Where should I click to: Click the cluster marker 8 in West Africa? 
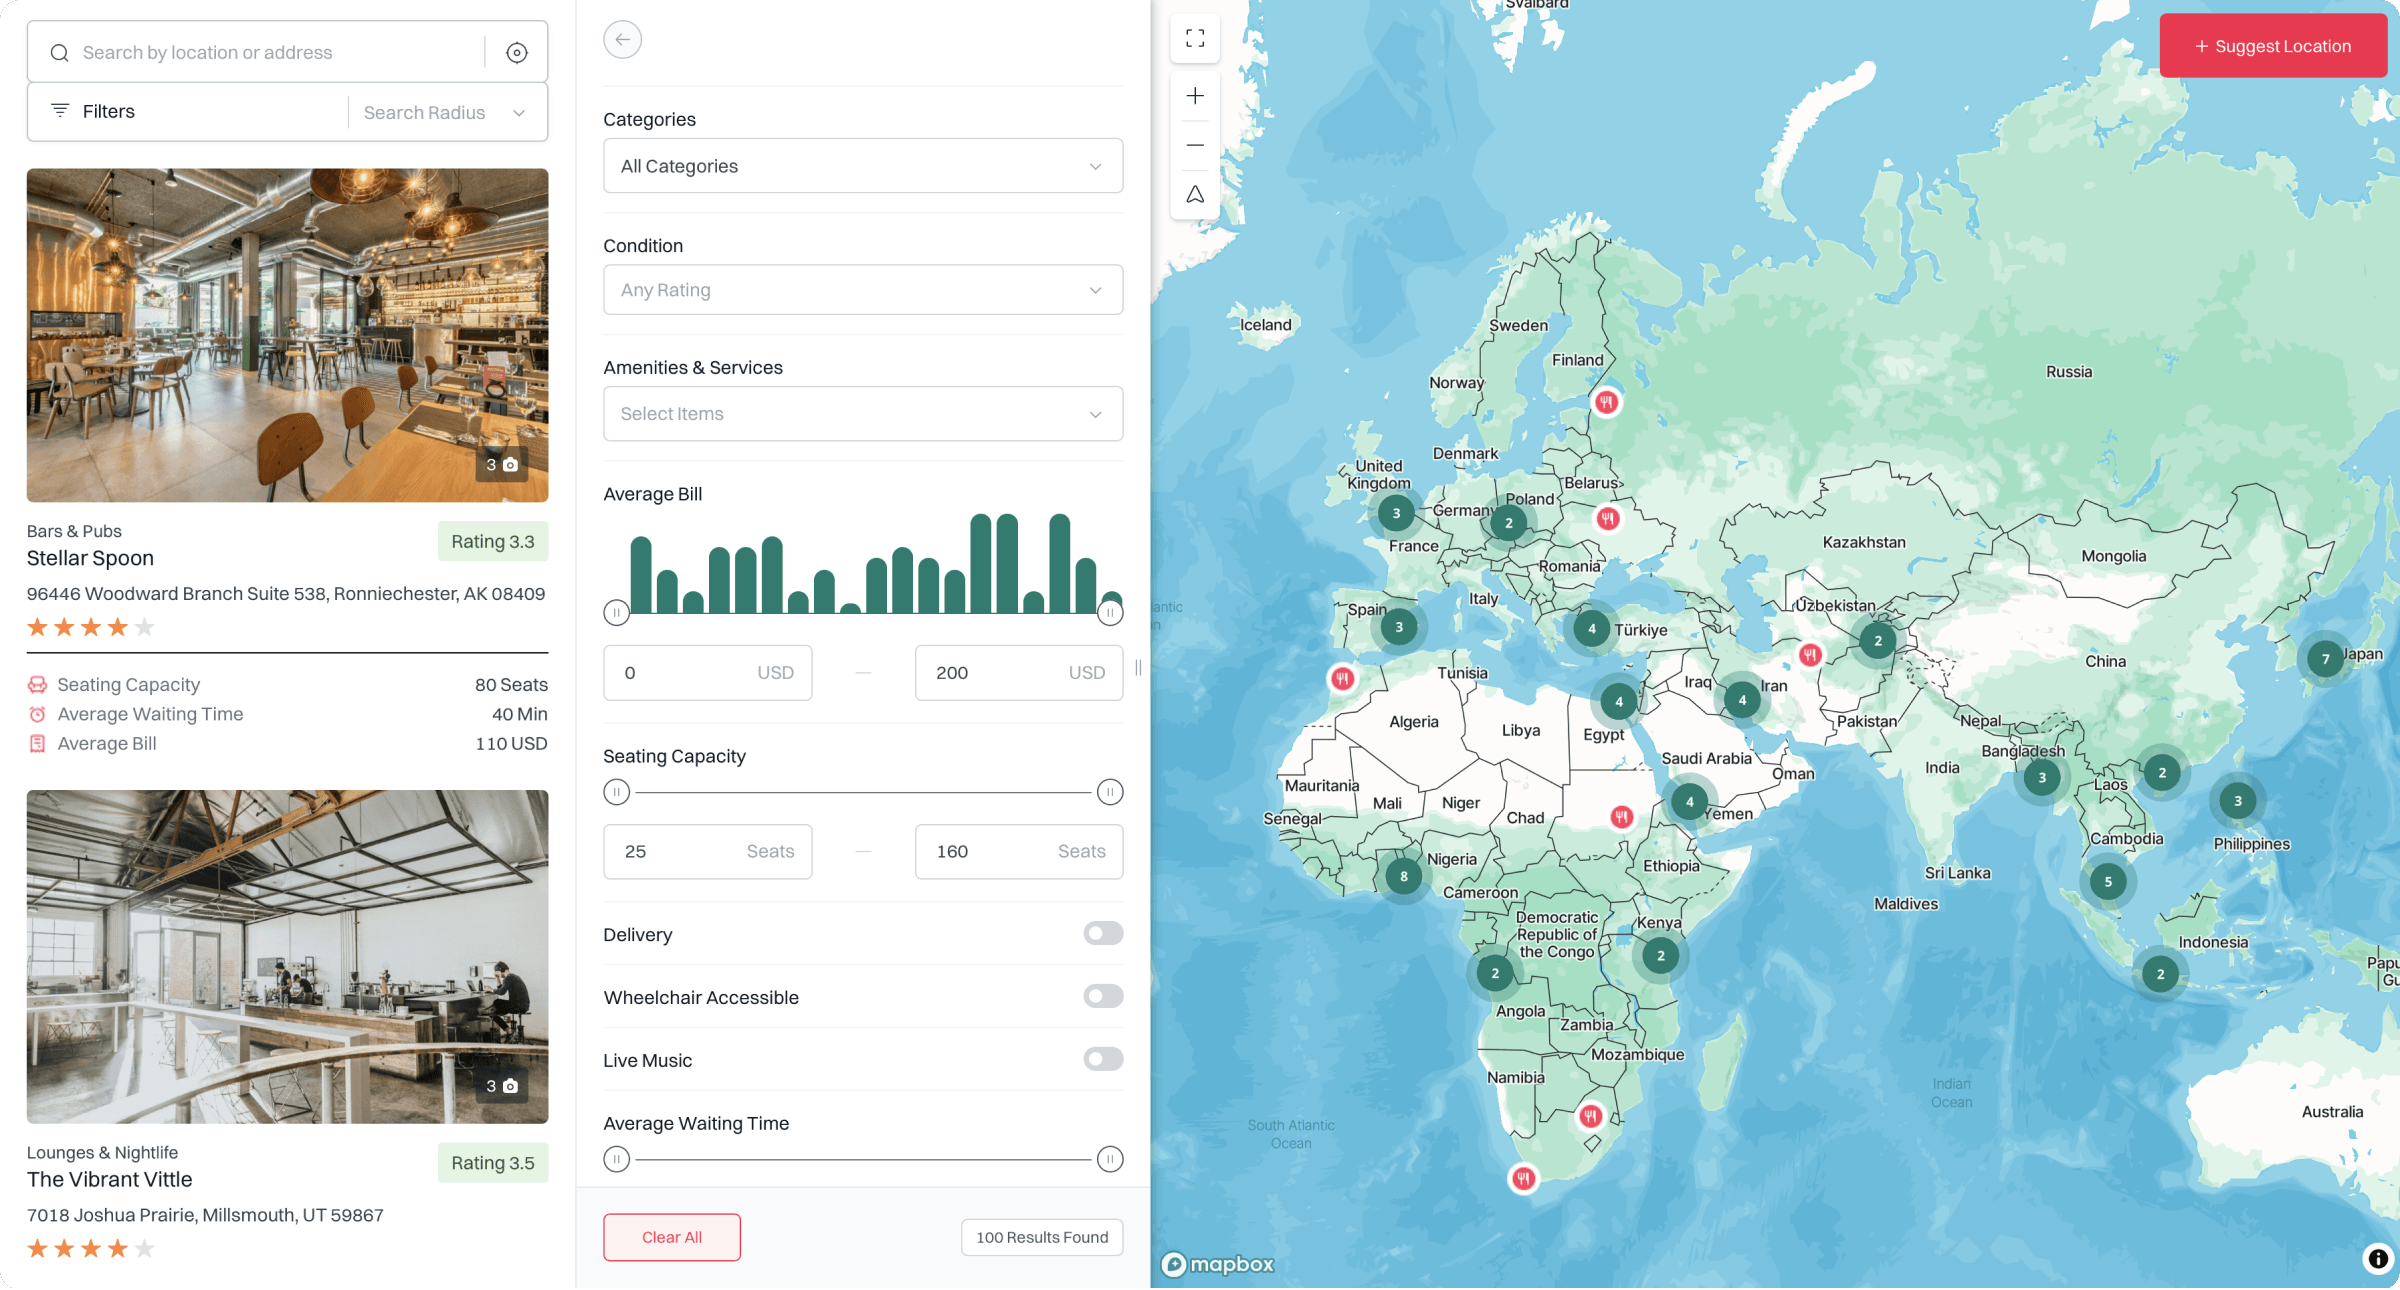coord(1404,876)
